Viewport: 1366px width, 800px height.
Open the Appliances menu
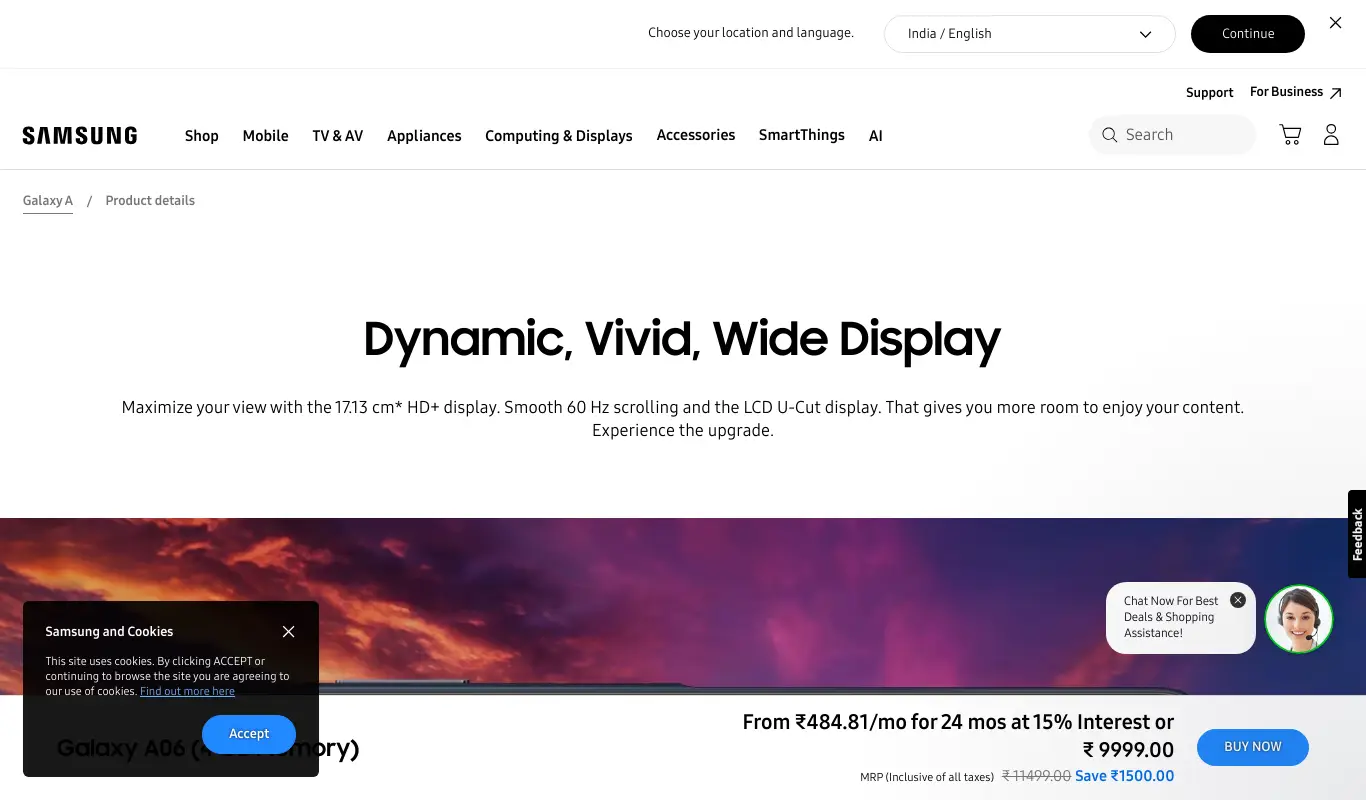click(424, 136)
